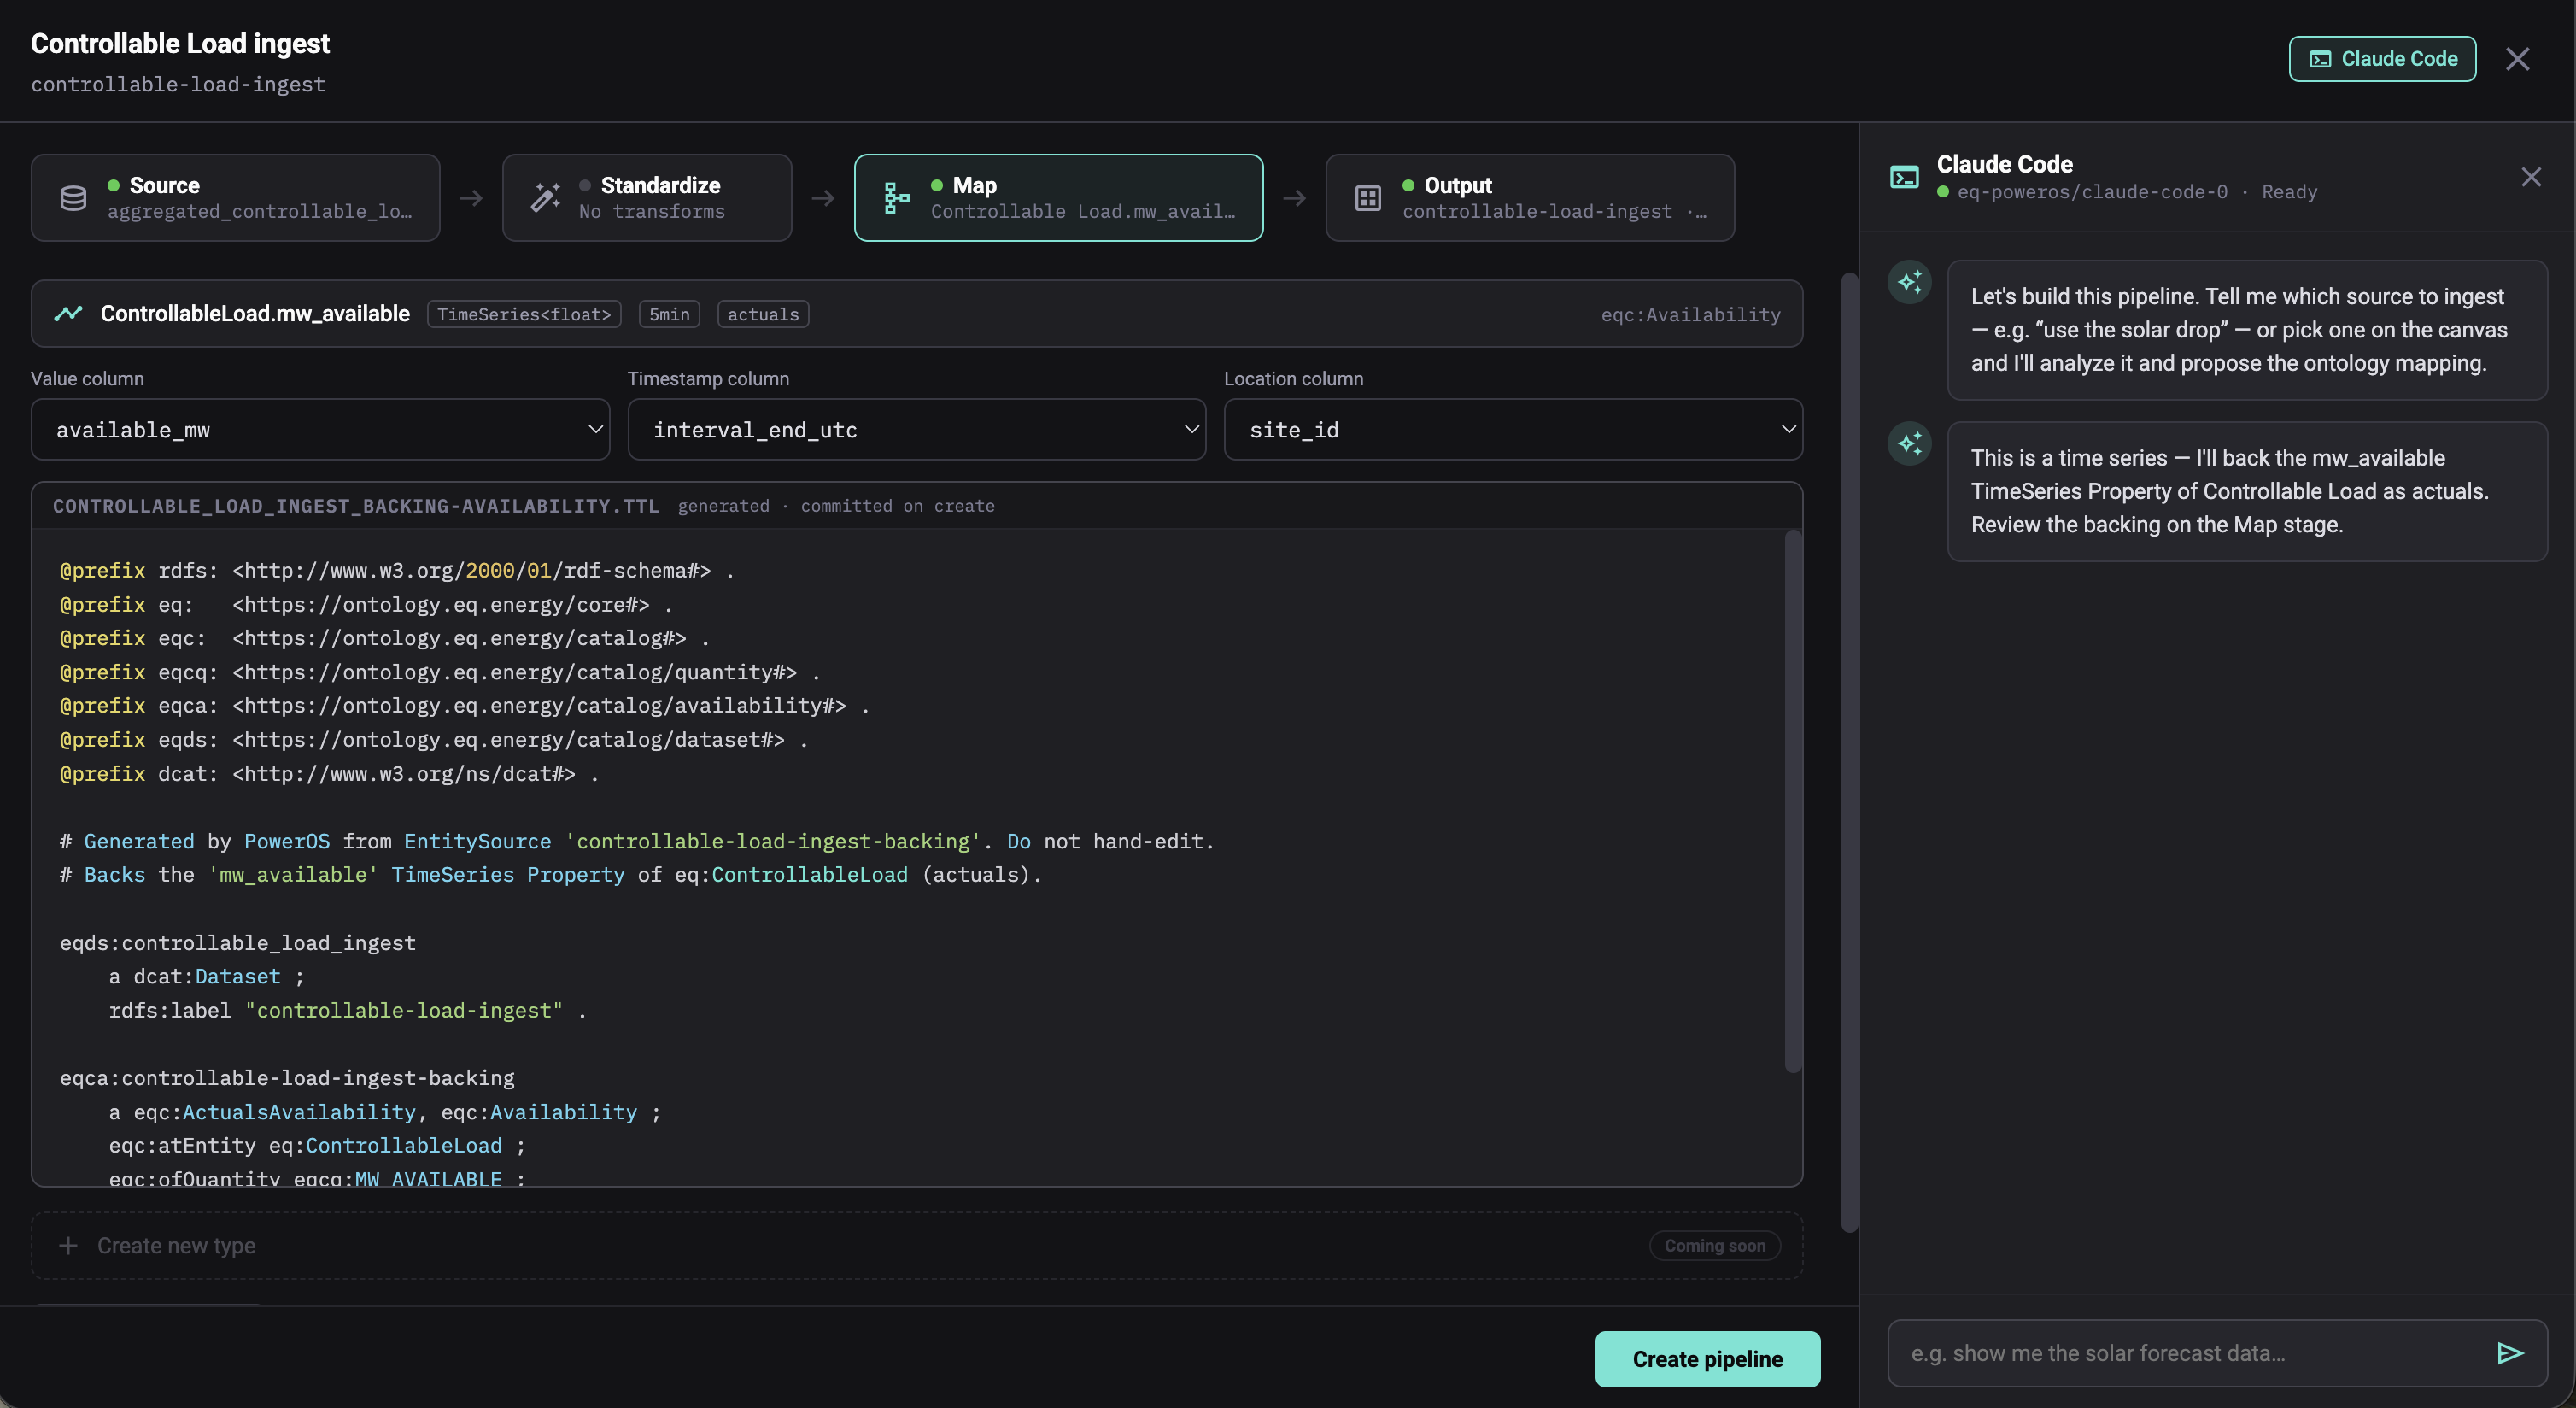Open the Timestamp column dropdown interval_end_utc
This screenshot has width=2576, height=1408.
tap(916, 430)
